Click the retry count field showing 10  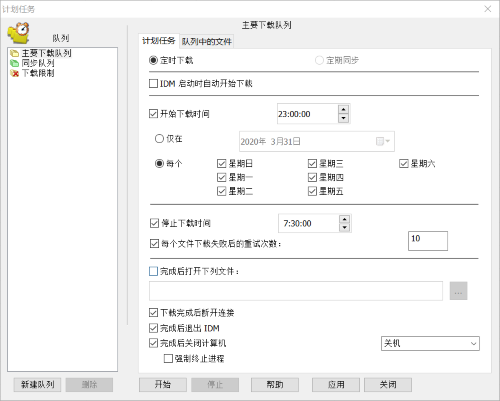428,241
